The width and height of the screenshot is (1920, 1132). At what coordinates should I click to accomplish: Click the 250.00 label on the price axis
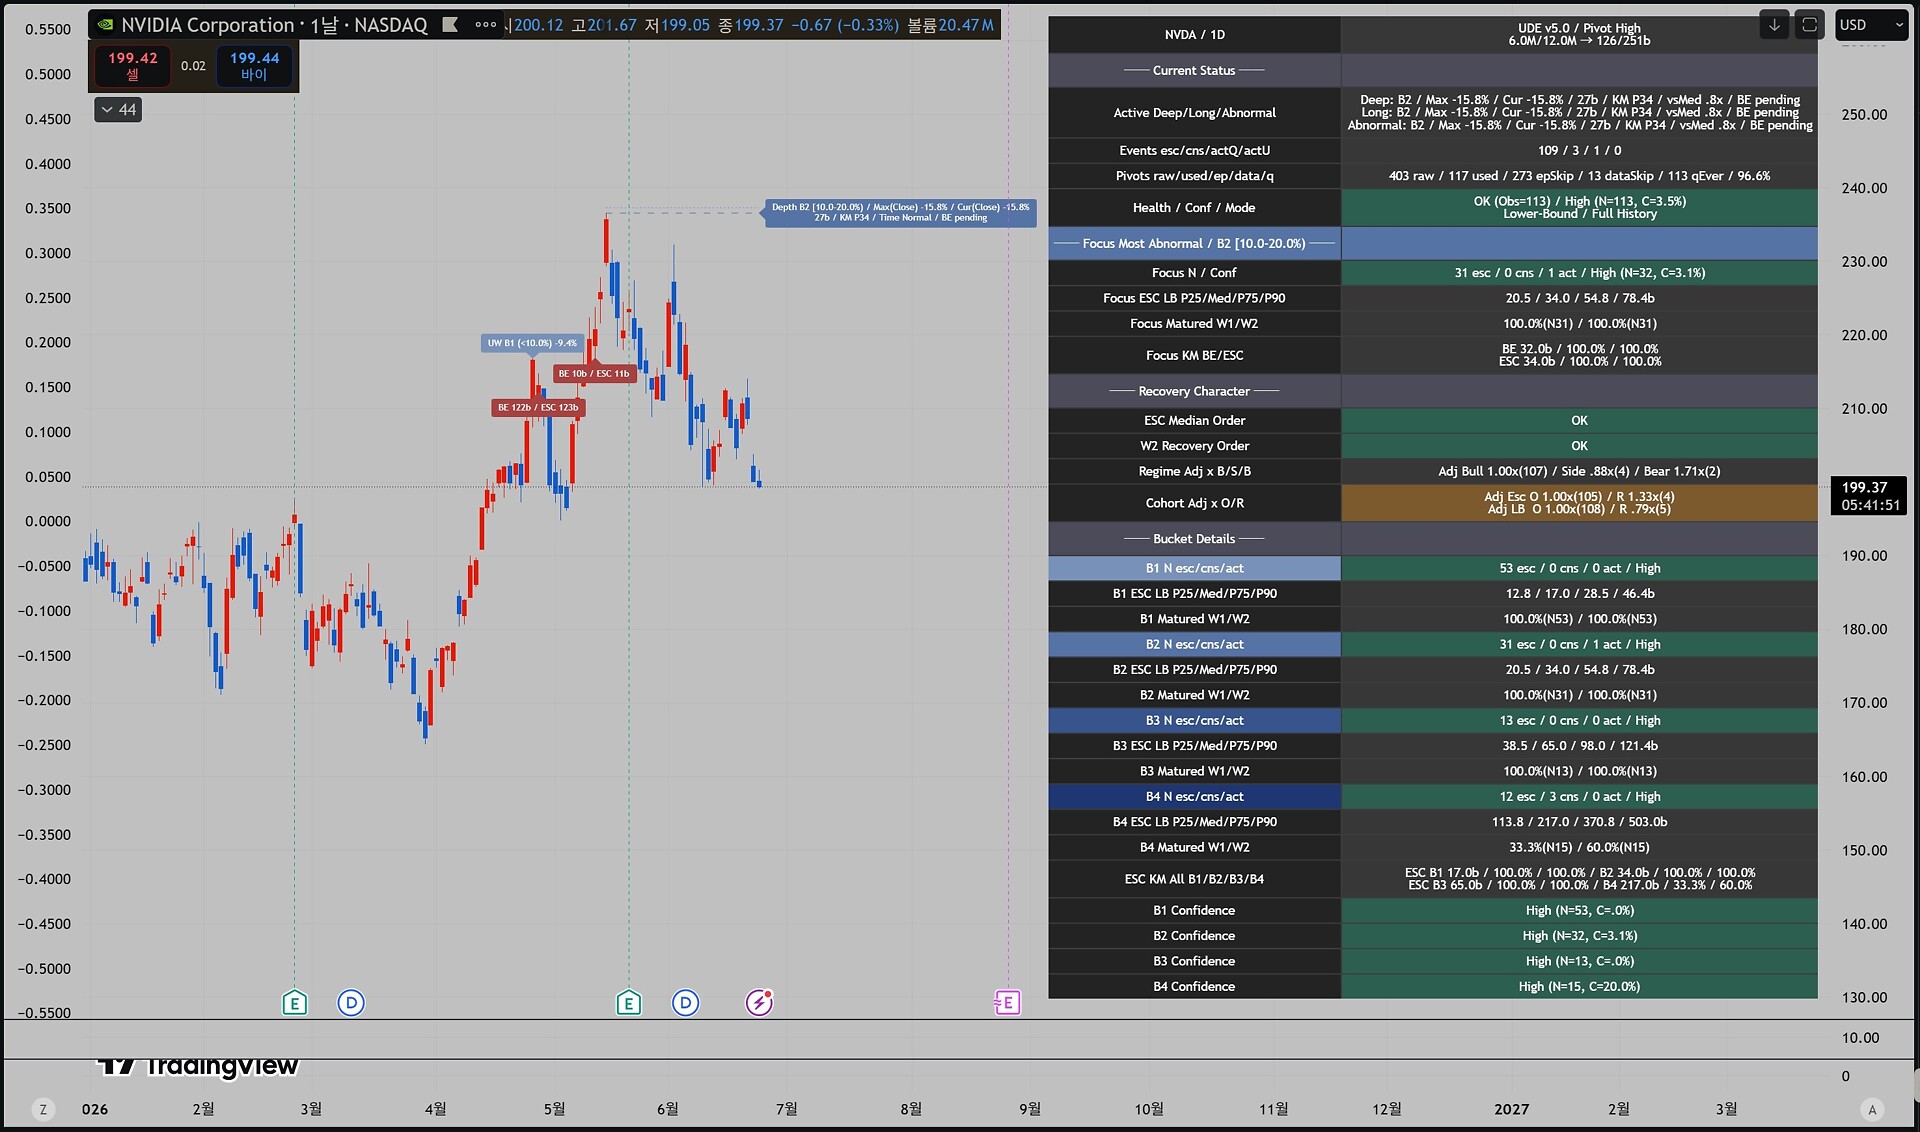[x=1864, y=114]
